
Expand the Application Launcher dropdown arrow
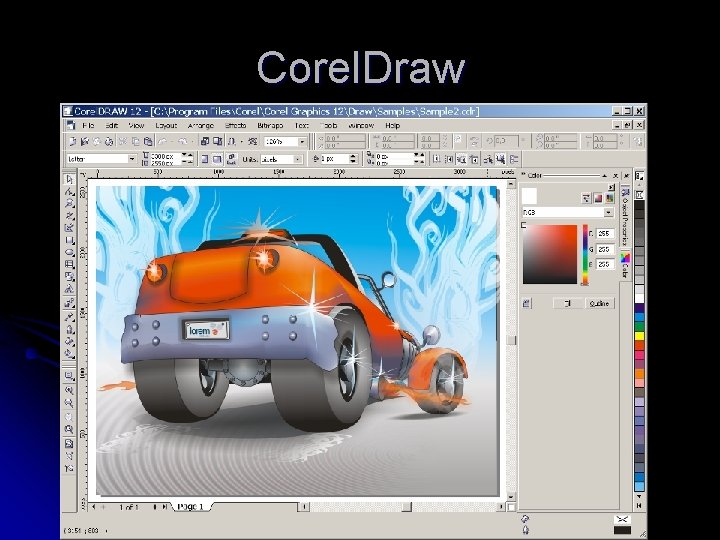click(x=242, y=142)
